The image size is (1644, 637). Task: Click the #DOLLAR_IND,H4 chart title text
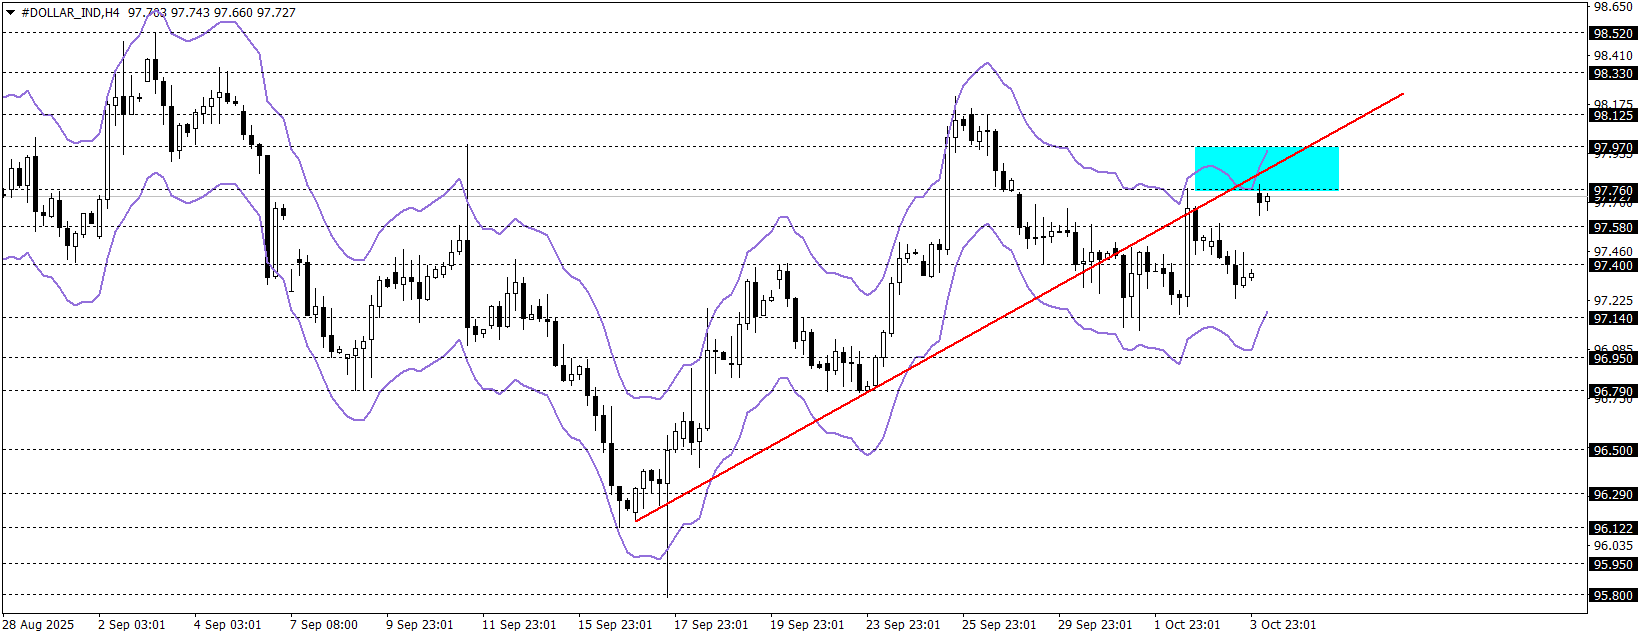[x=70, y=13]
